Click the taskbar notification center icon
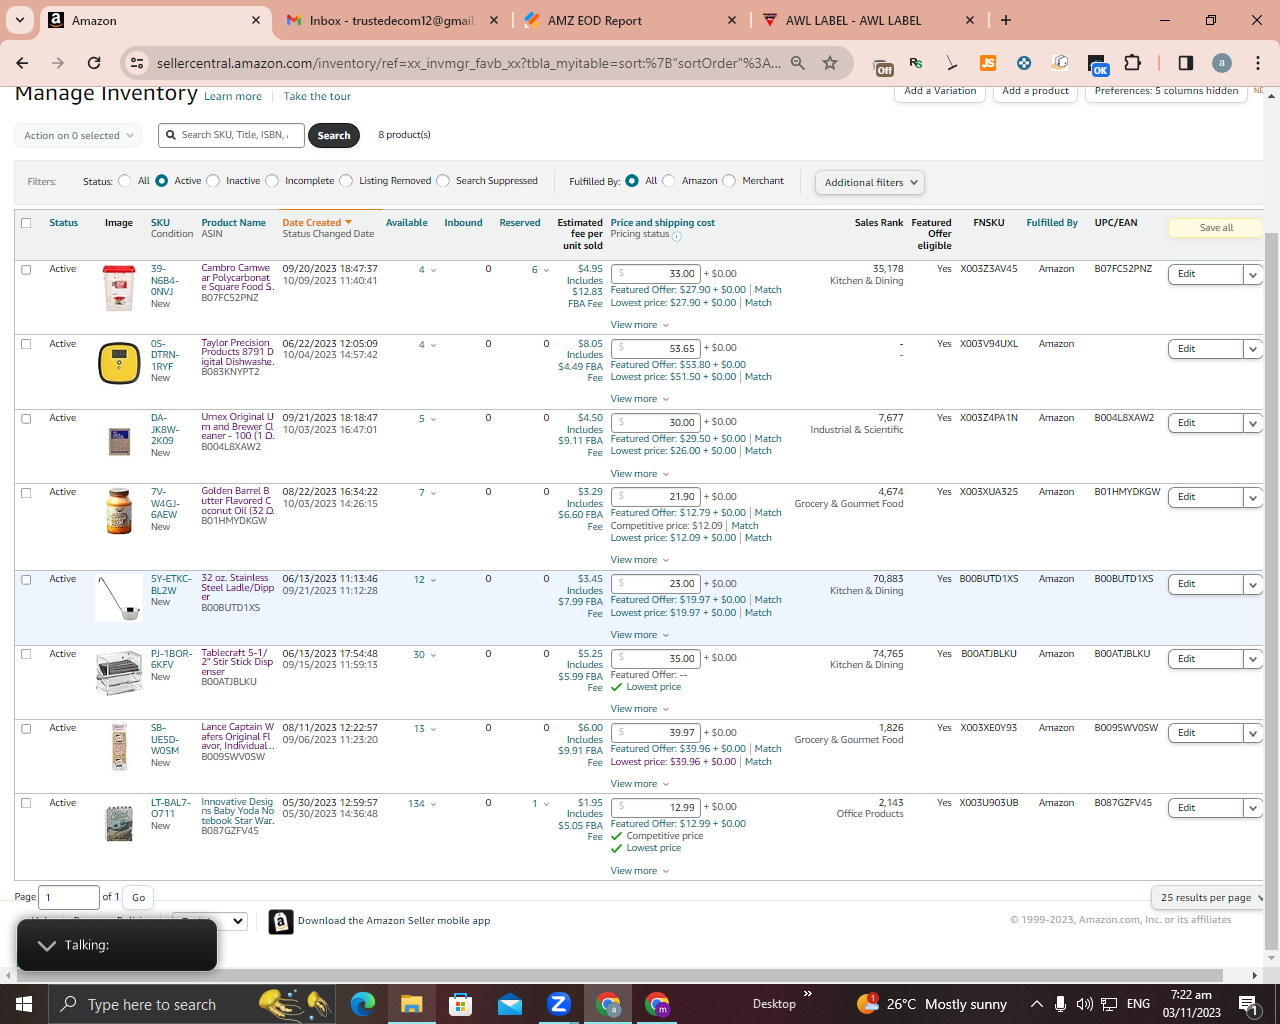Viewport: 1280px width, 1024px height. (x=1249, y=1004)
